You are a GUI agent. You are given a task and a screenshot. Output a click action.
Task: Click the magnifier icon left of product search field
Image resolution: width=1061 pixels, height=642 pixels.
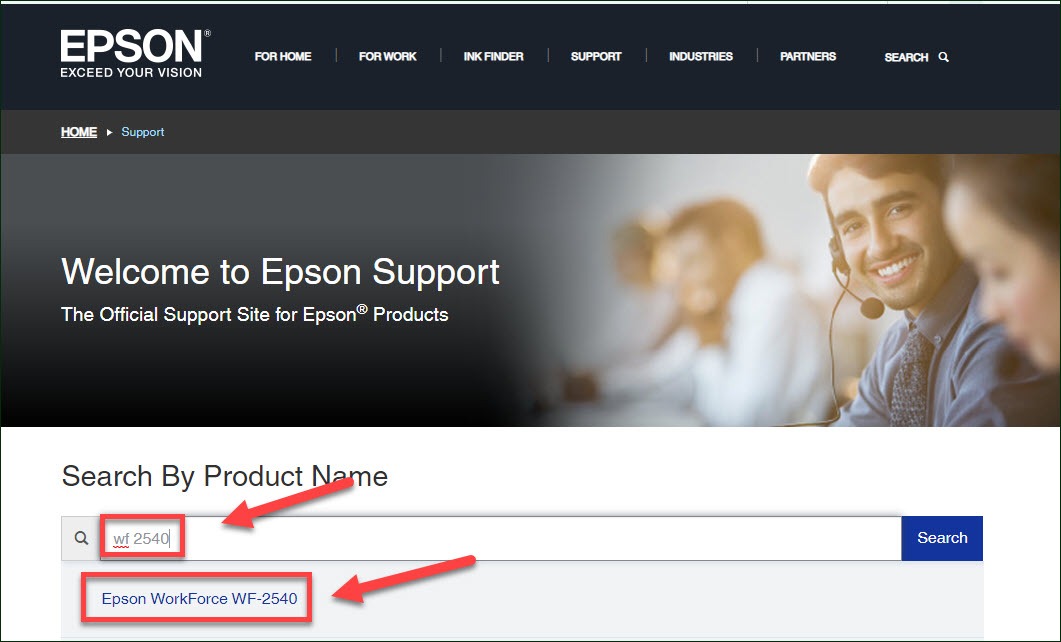[82, 538]
